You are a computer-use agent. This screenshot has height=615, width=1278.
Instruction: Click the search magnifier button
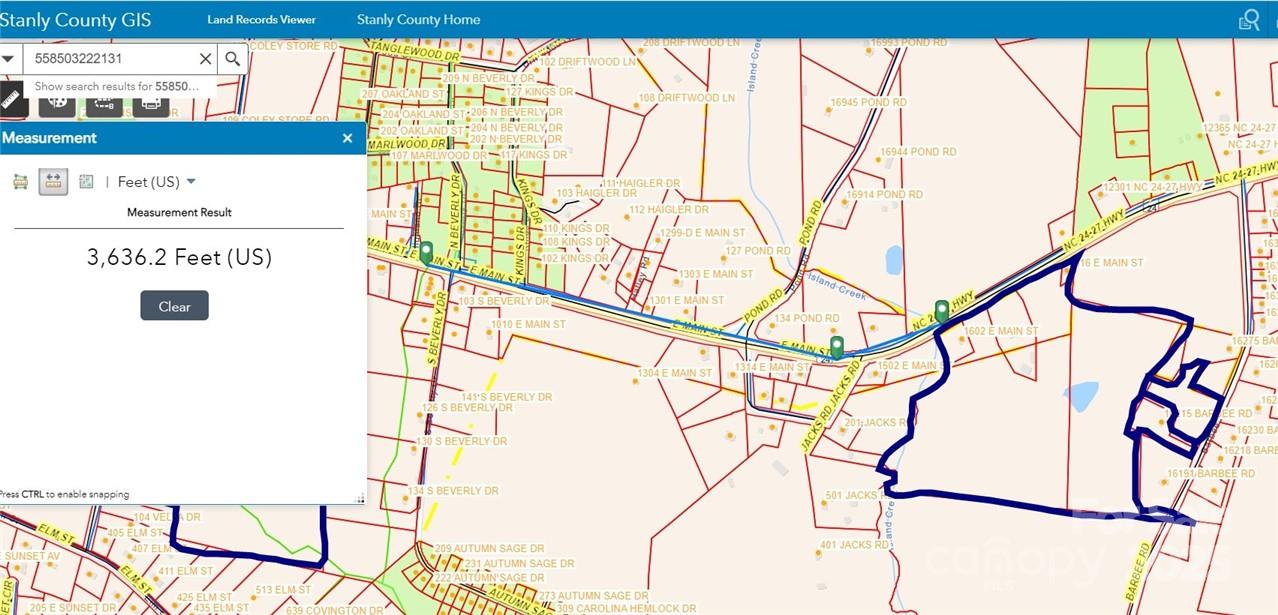[x=232, y=59]
